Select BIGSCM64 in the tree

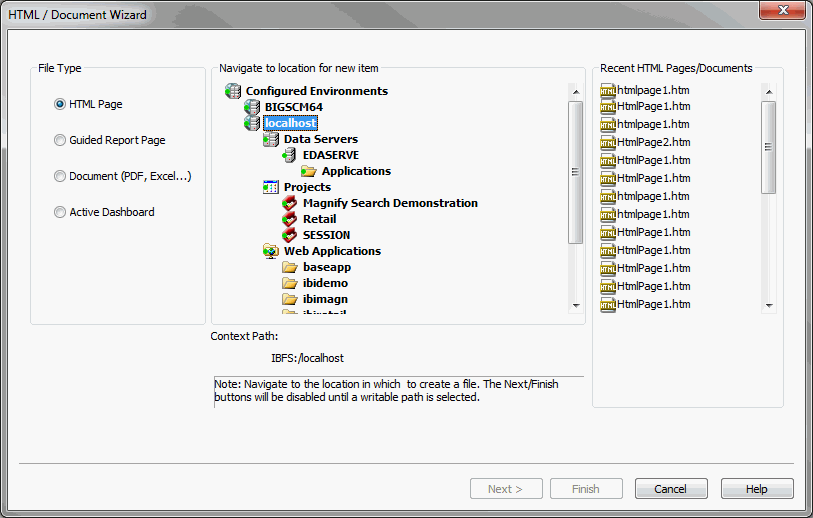(x=293, y=107)
